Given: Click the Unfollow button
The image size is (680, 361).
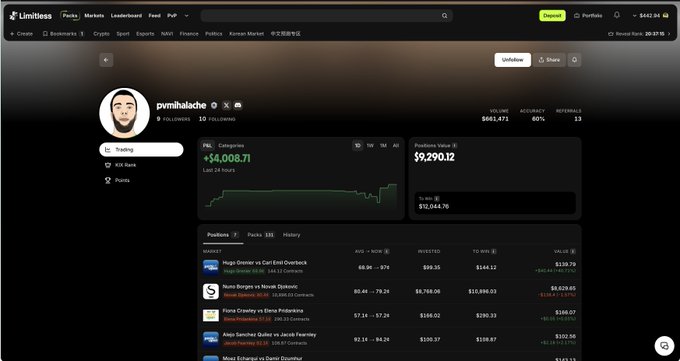Looking at the screenshot, I should tap(513, 60).
